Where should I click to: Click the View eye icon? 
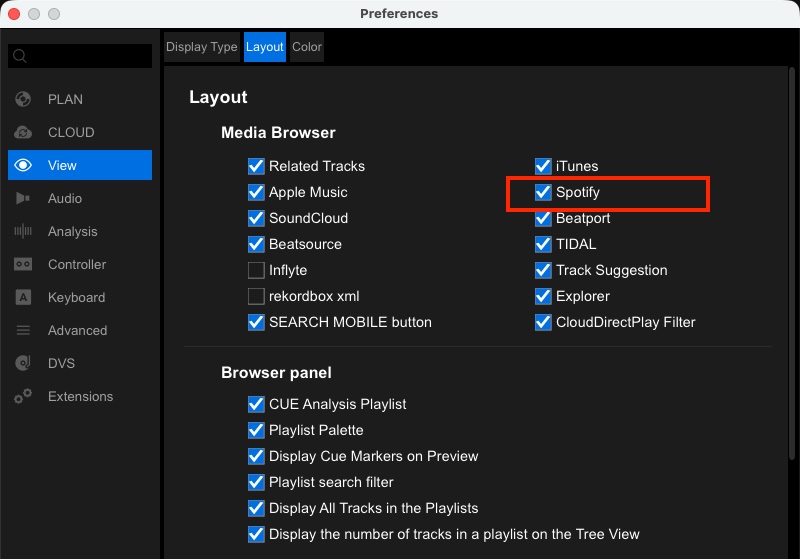pos(23,165)
